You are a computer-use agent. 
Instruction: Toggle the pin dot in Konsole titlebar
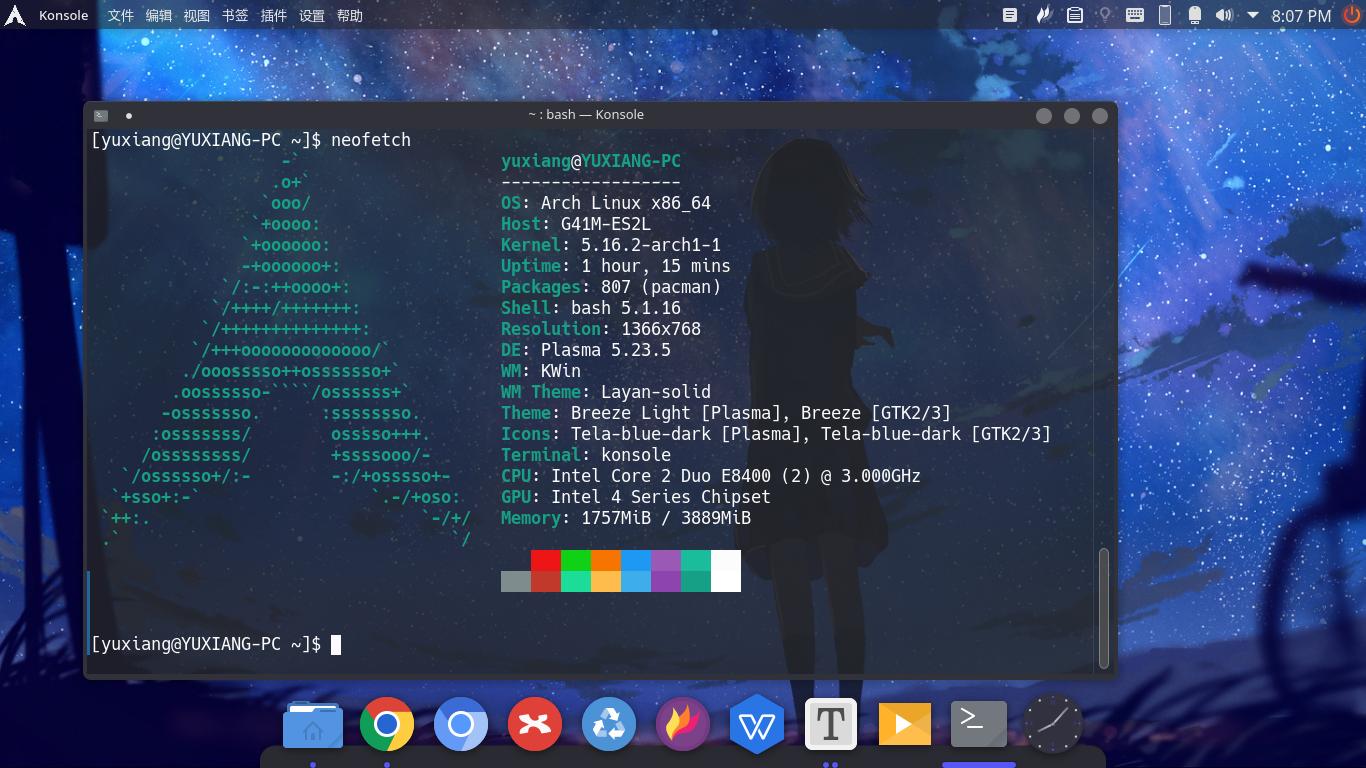pyautogui.click(x=129, y=115)
